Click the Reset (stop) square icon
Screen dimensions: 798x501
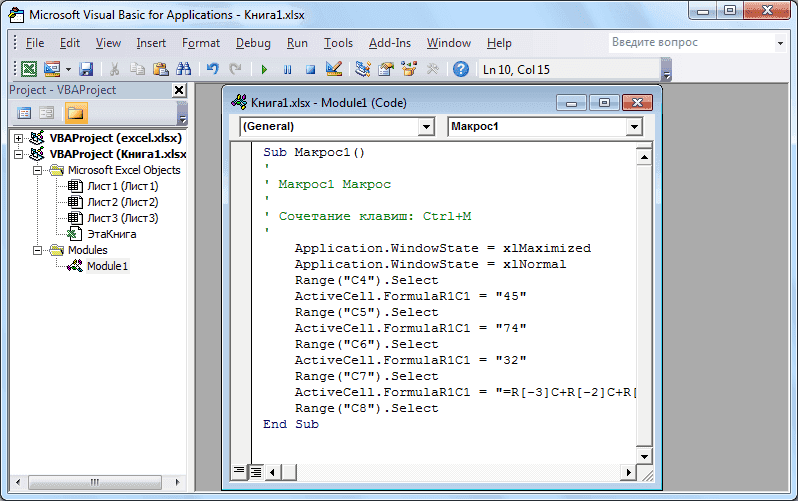(310, 70)
